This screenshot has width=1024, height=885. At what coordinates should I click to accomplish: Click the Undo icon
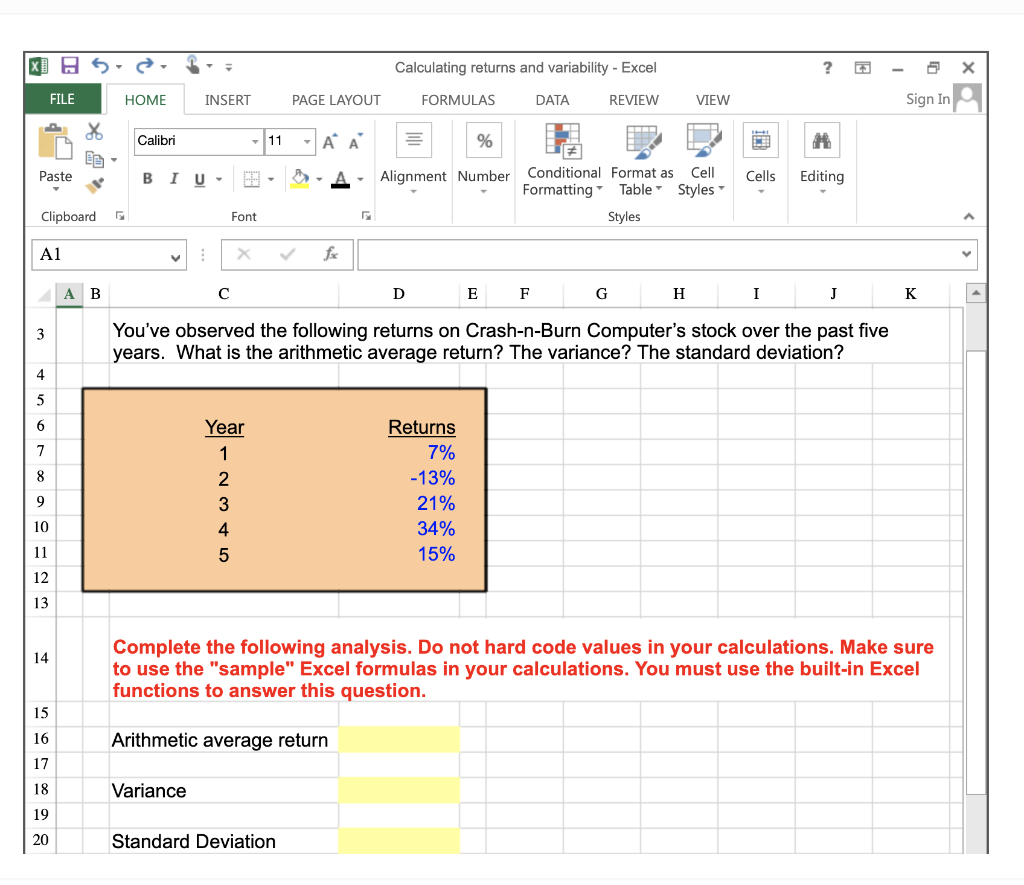[100, 64]
